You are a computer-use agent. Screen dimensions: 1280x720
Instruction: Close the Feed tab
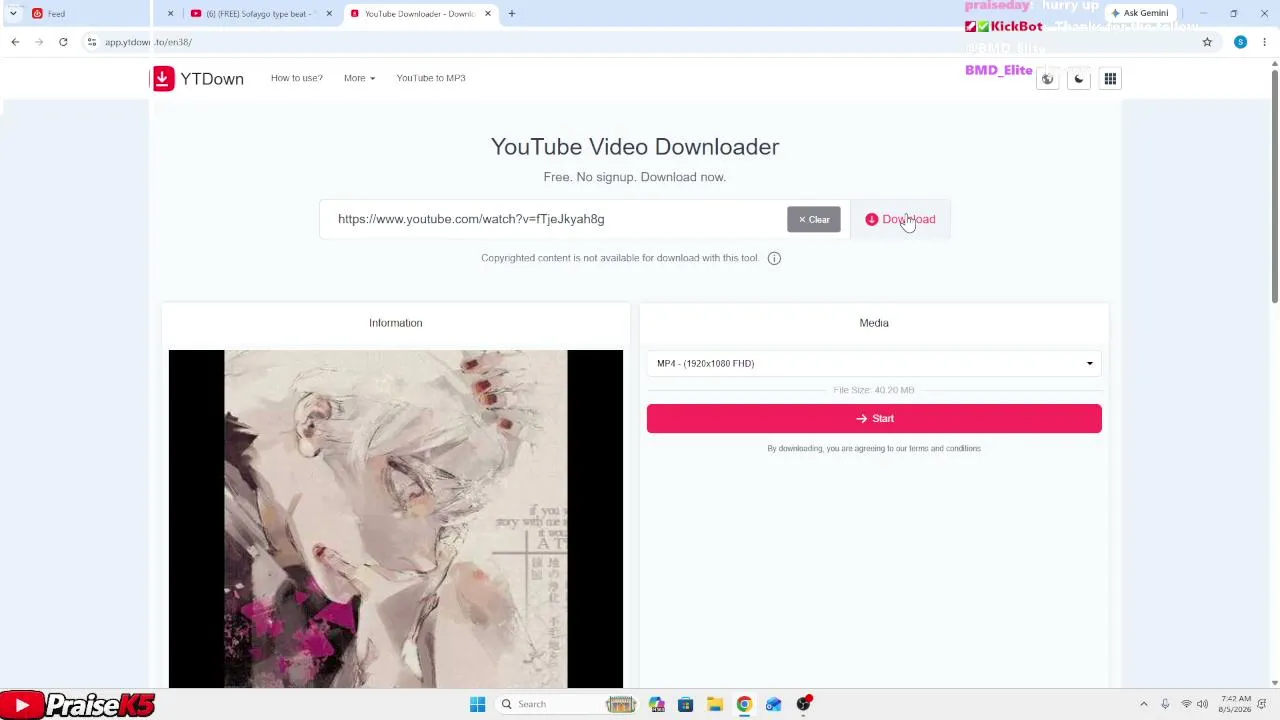[170, 14]
